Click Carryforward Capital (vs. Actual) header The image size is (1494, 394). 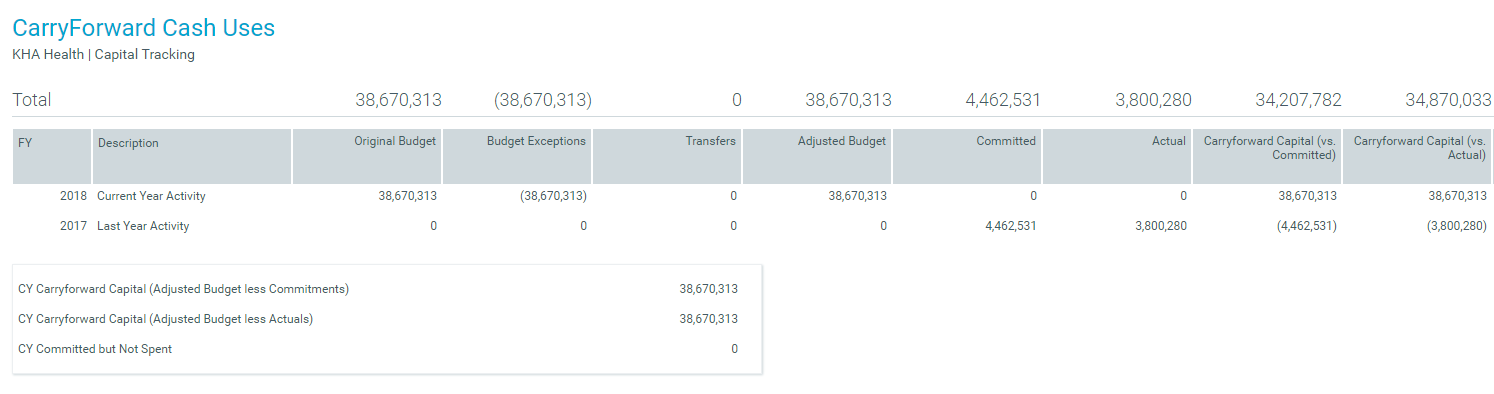(1417, 156)
